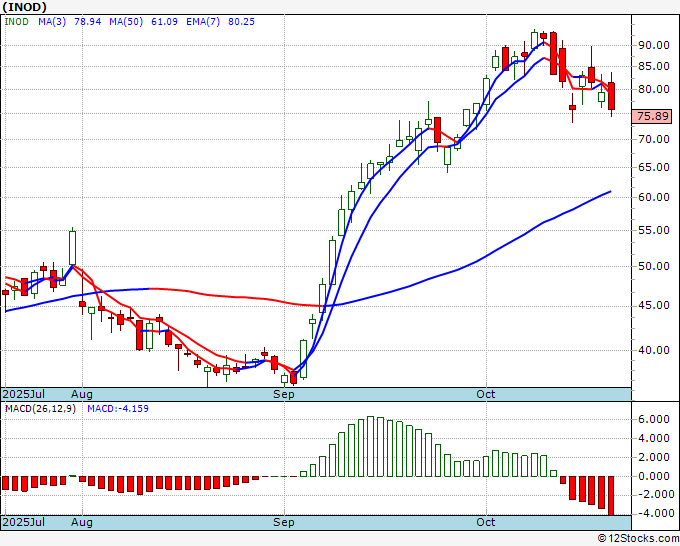The image size is (680, 546).
Task: Open the 12Stocks.com copyright link
Action: [638, 539]
